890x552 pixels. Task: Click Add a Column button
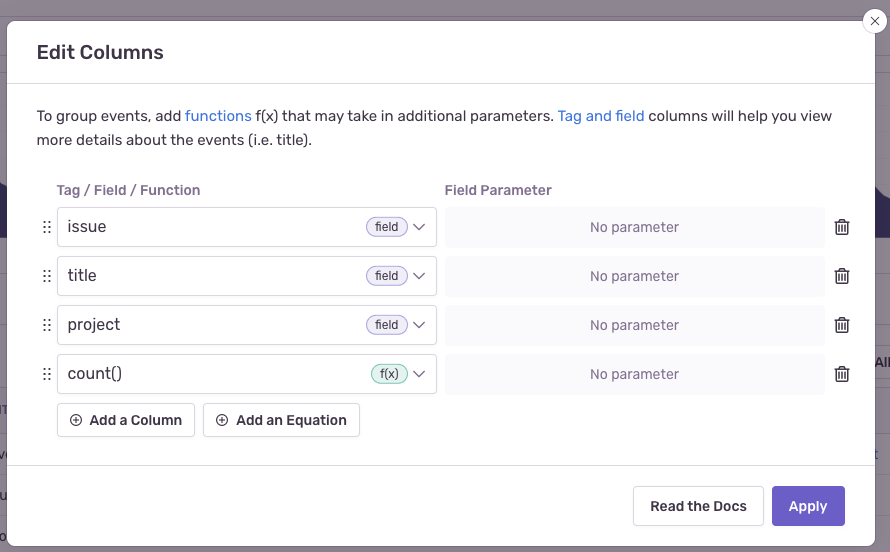point(126,420)
